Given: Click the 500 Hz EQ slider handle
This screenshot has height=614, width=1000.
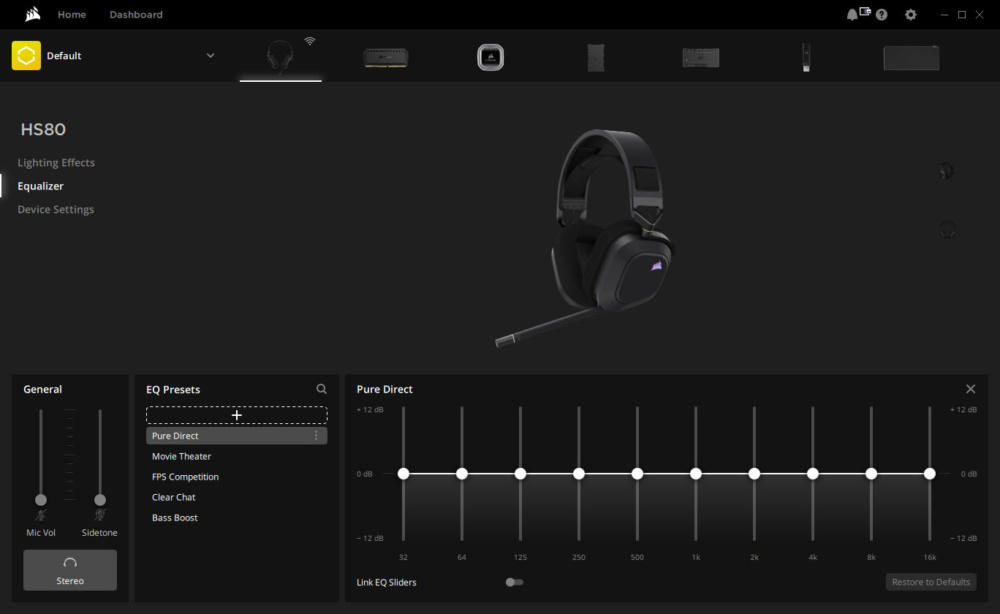Looking at the screenshot, I should point(637,474).
